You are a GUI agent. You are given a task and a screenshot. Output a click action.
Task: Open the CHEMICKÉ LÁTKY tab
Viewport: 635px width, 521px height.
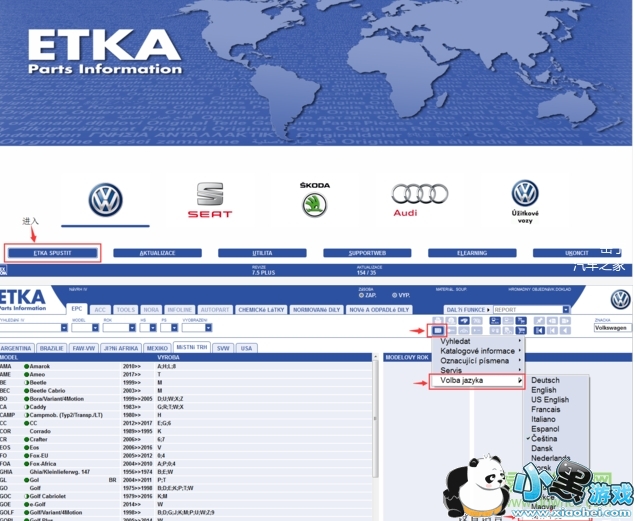(x=261, y=310)
